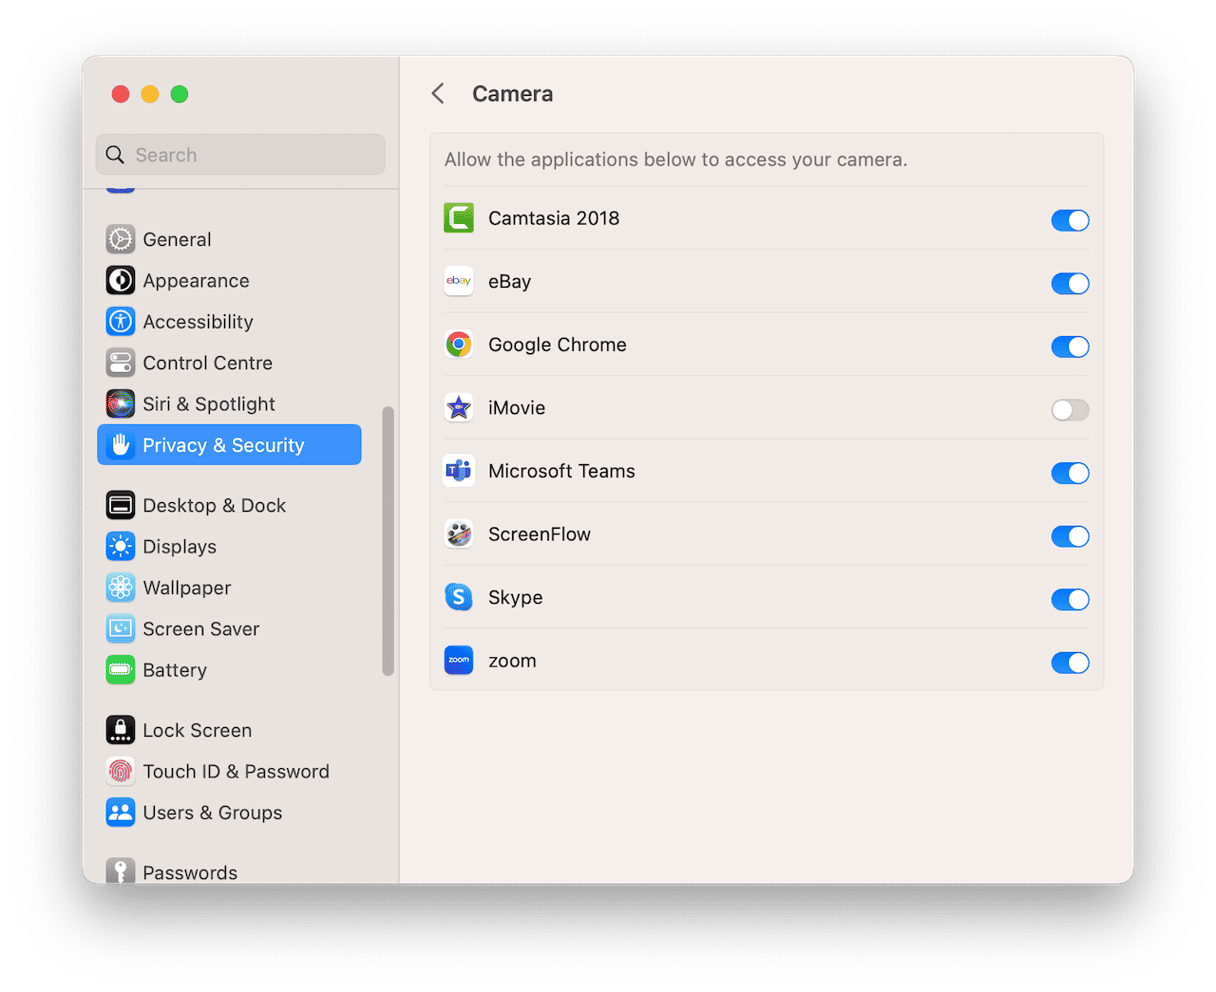Viewport: 1216px width, 992px height.
Task: Click the Search field in sidebar
Action: pyautogui.click(x=241, y=155)
